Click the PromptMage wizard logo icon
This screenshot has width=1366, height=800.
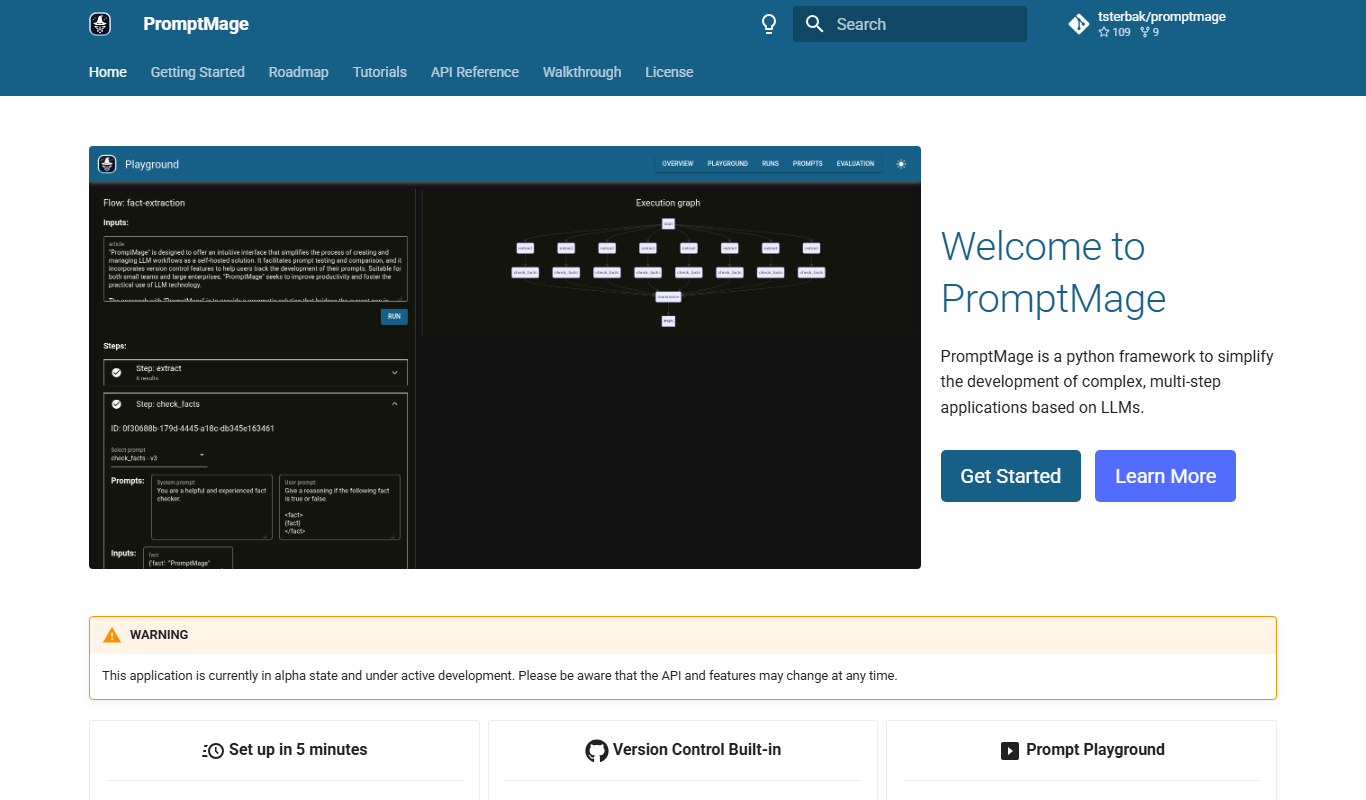(100, 24)
